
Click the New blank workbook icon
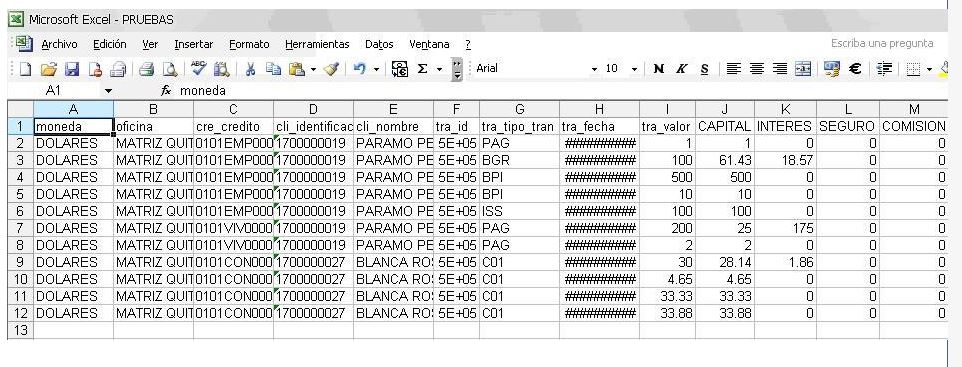[x=26, y=69]
